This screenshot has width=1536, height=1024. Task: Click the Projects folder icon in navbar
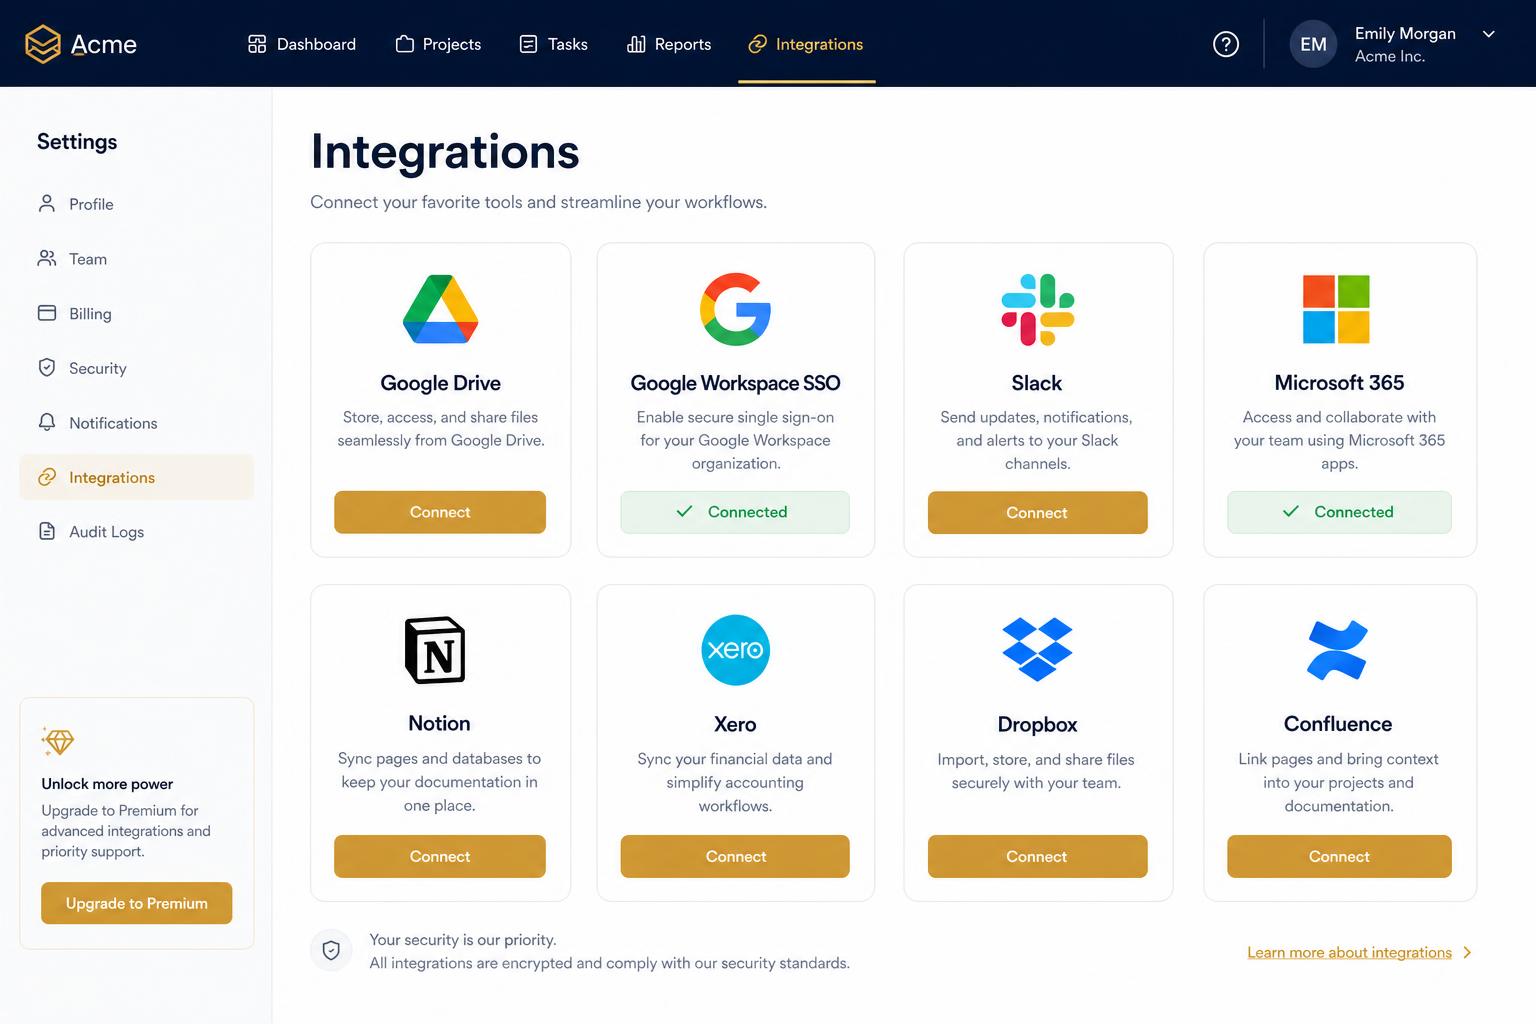point(405,44)
